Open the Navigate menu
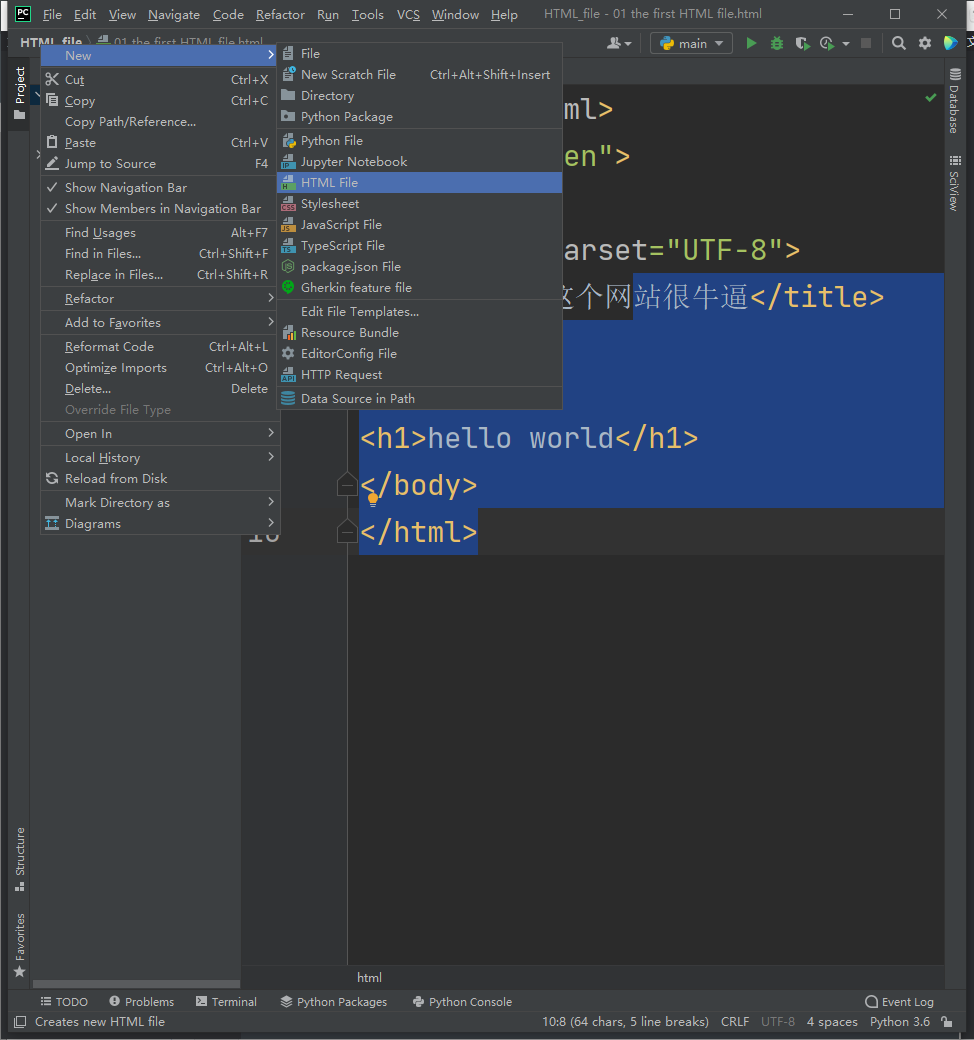Image resolution: width=974 pixels, height=1040 pixels. coord(174,15)
